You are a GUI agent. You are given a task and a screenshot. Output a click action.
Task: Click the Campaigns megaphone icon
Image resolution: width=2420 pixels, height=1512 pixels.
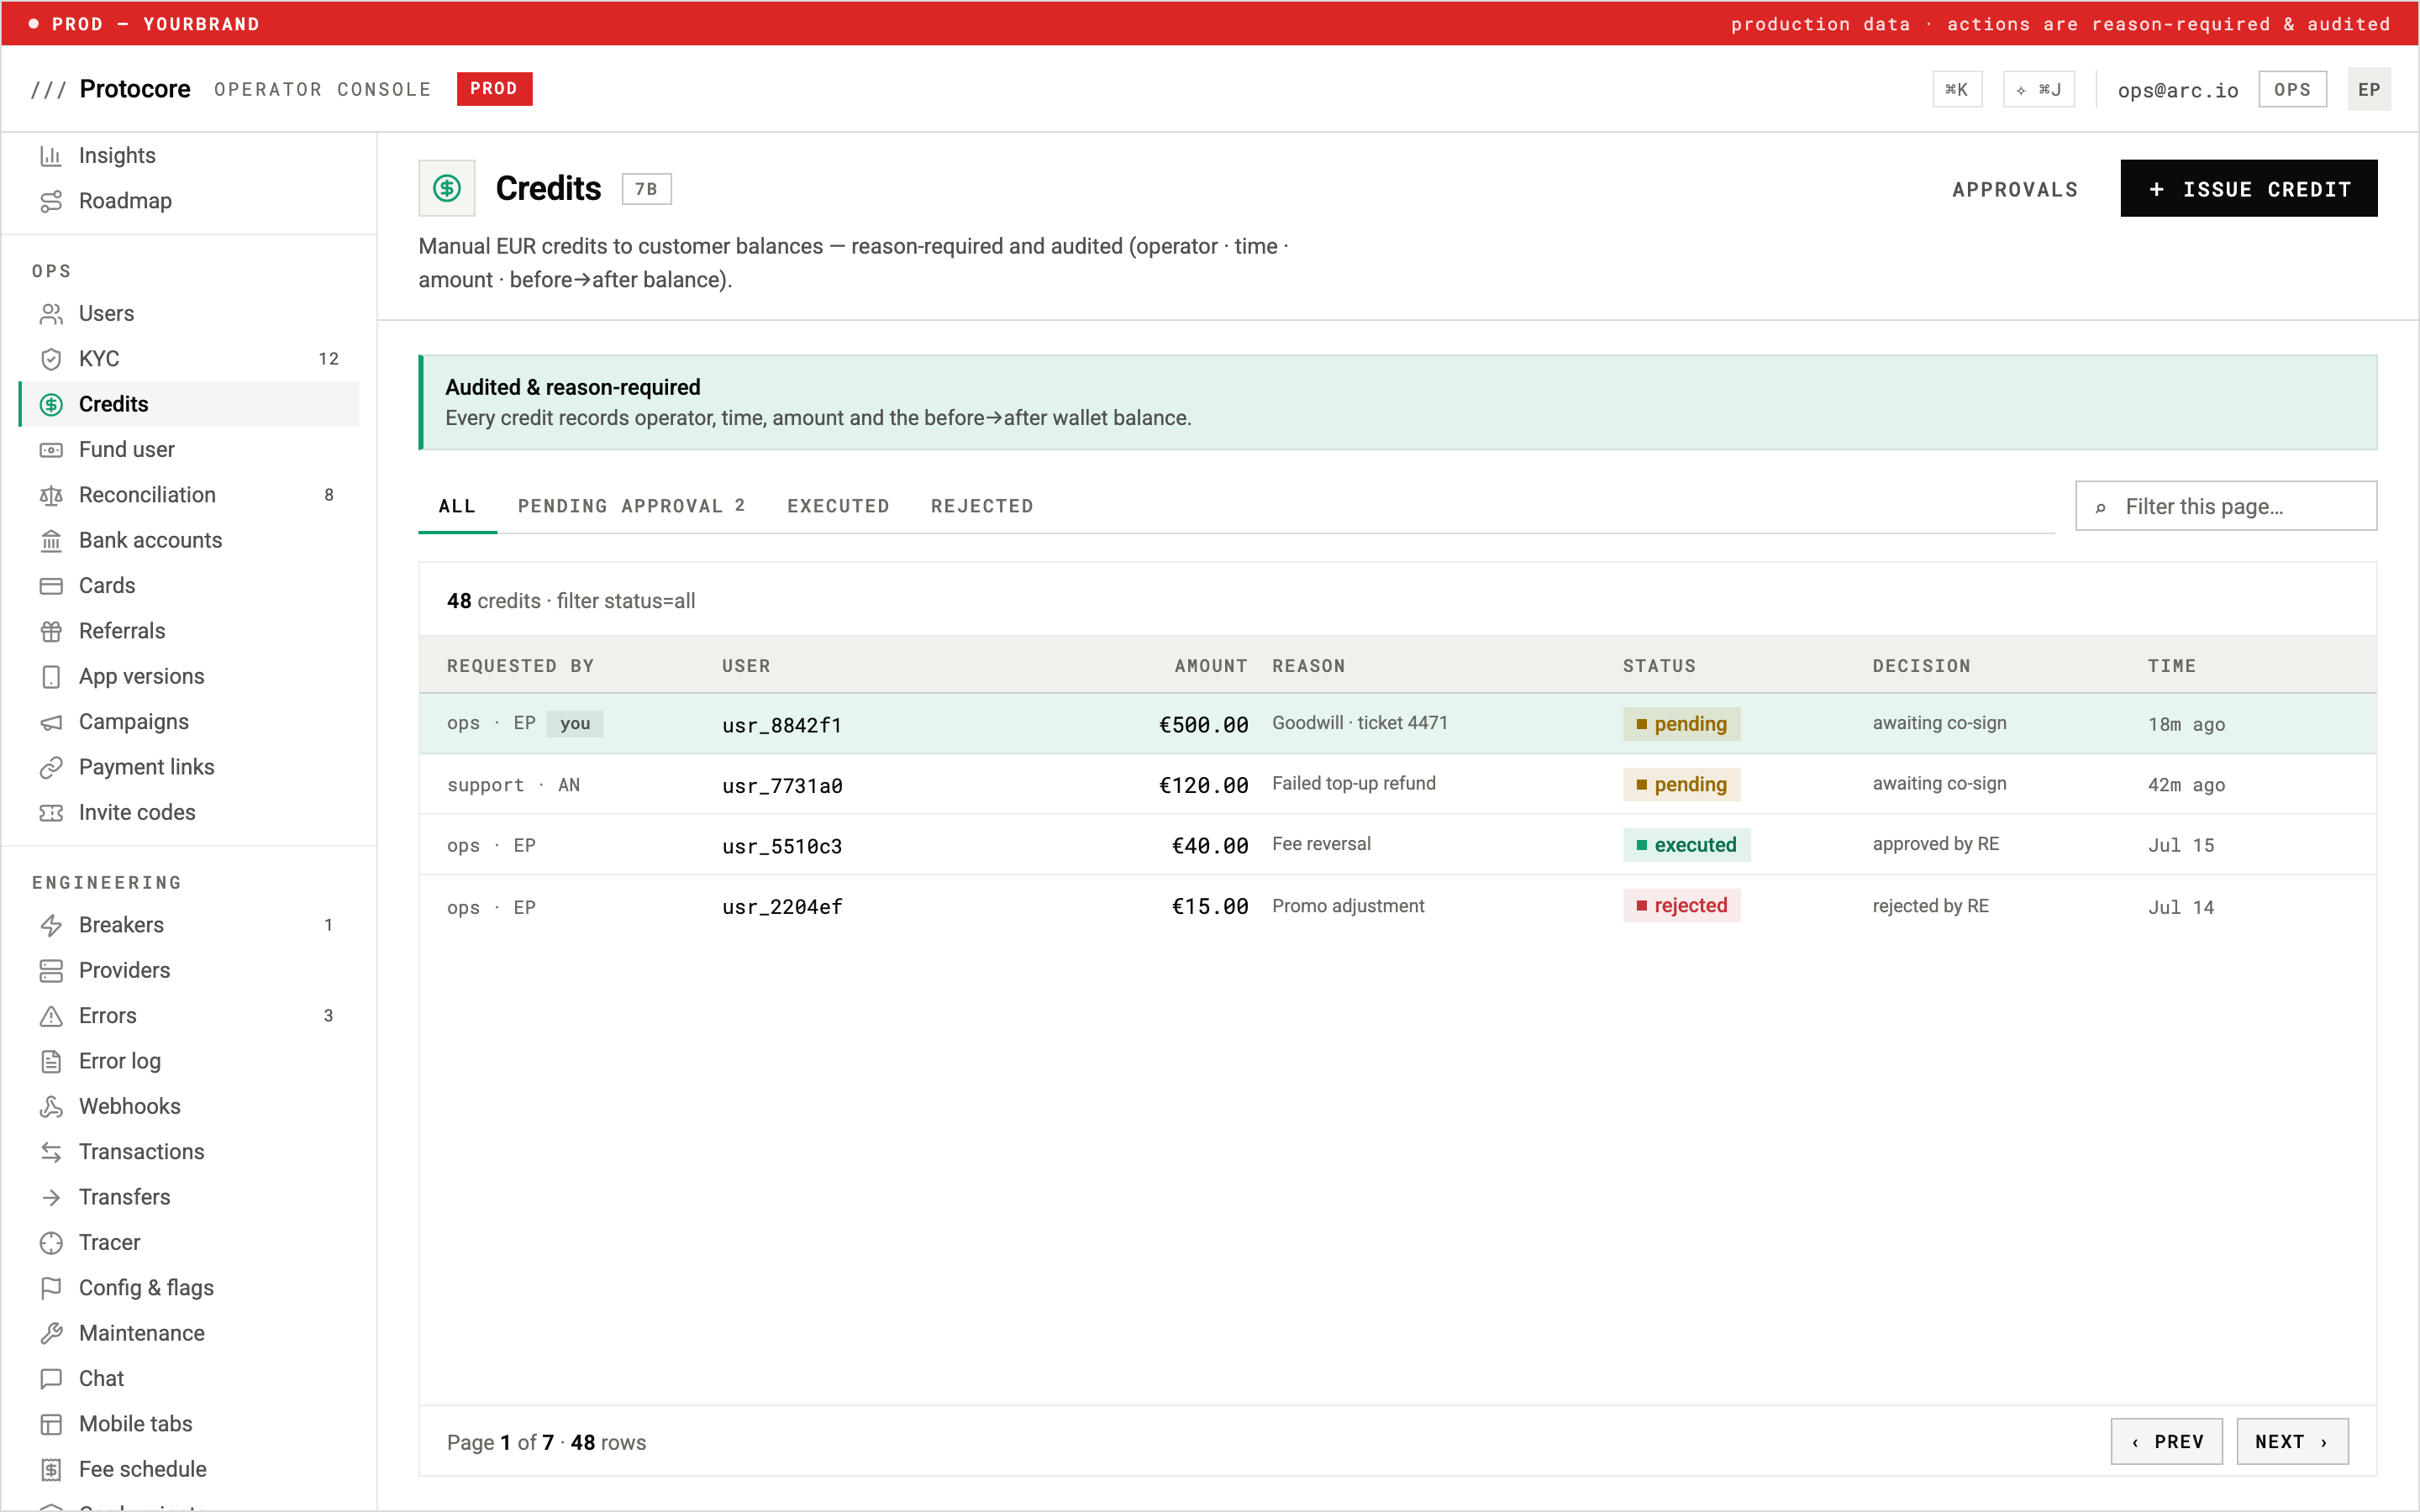51,722
